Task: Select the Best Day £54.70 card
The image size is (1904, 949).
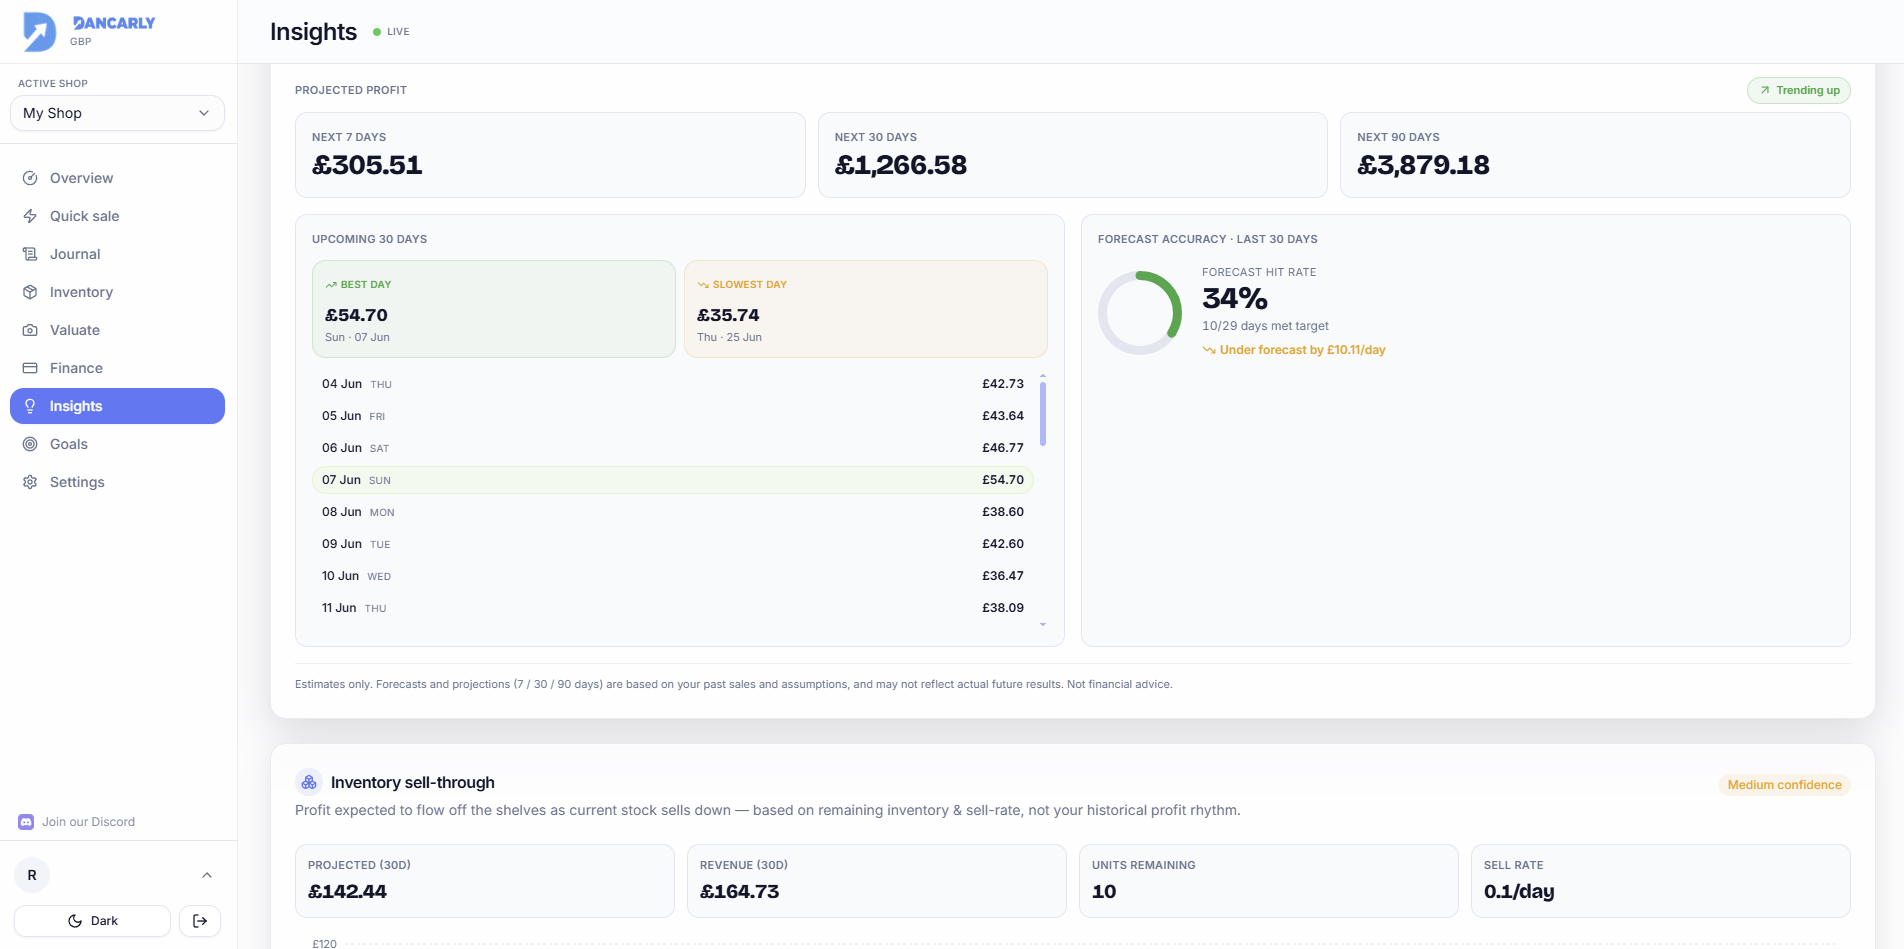Action: tap(494, 309)
